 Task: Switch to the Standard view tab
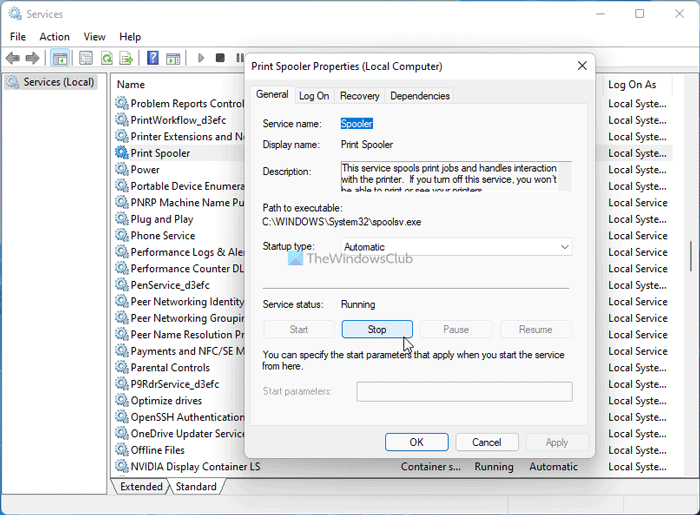196,486
